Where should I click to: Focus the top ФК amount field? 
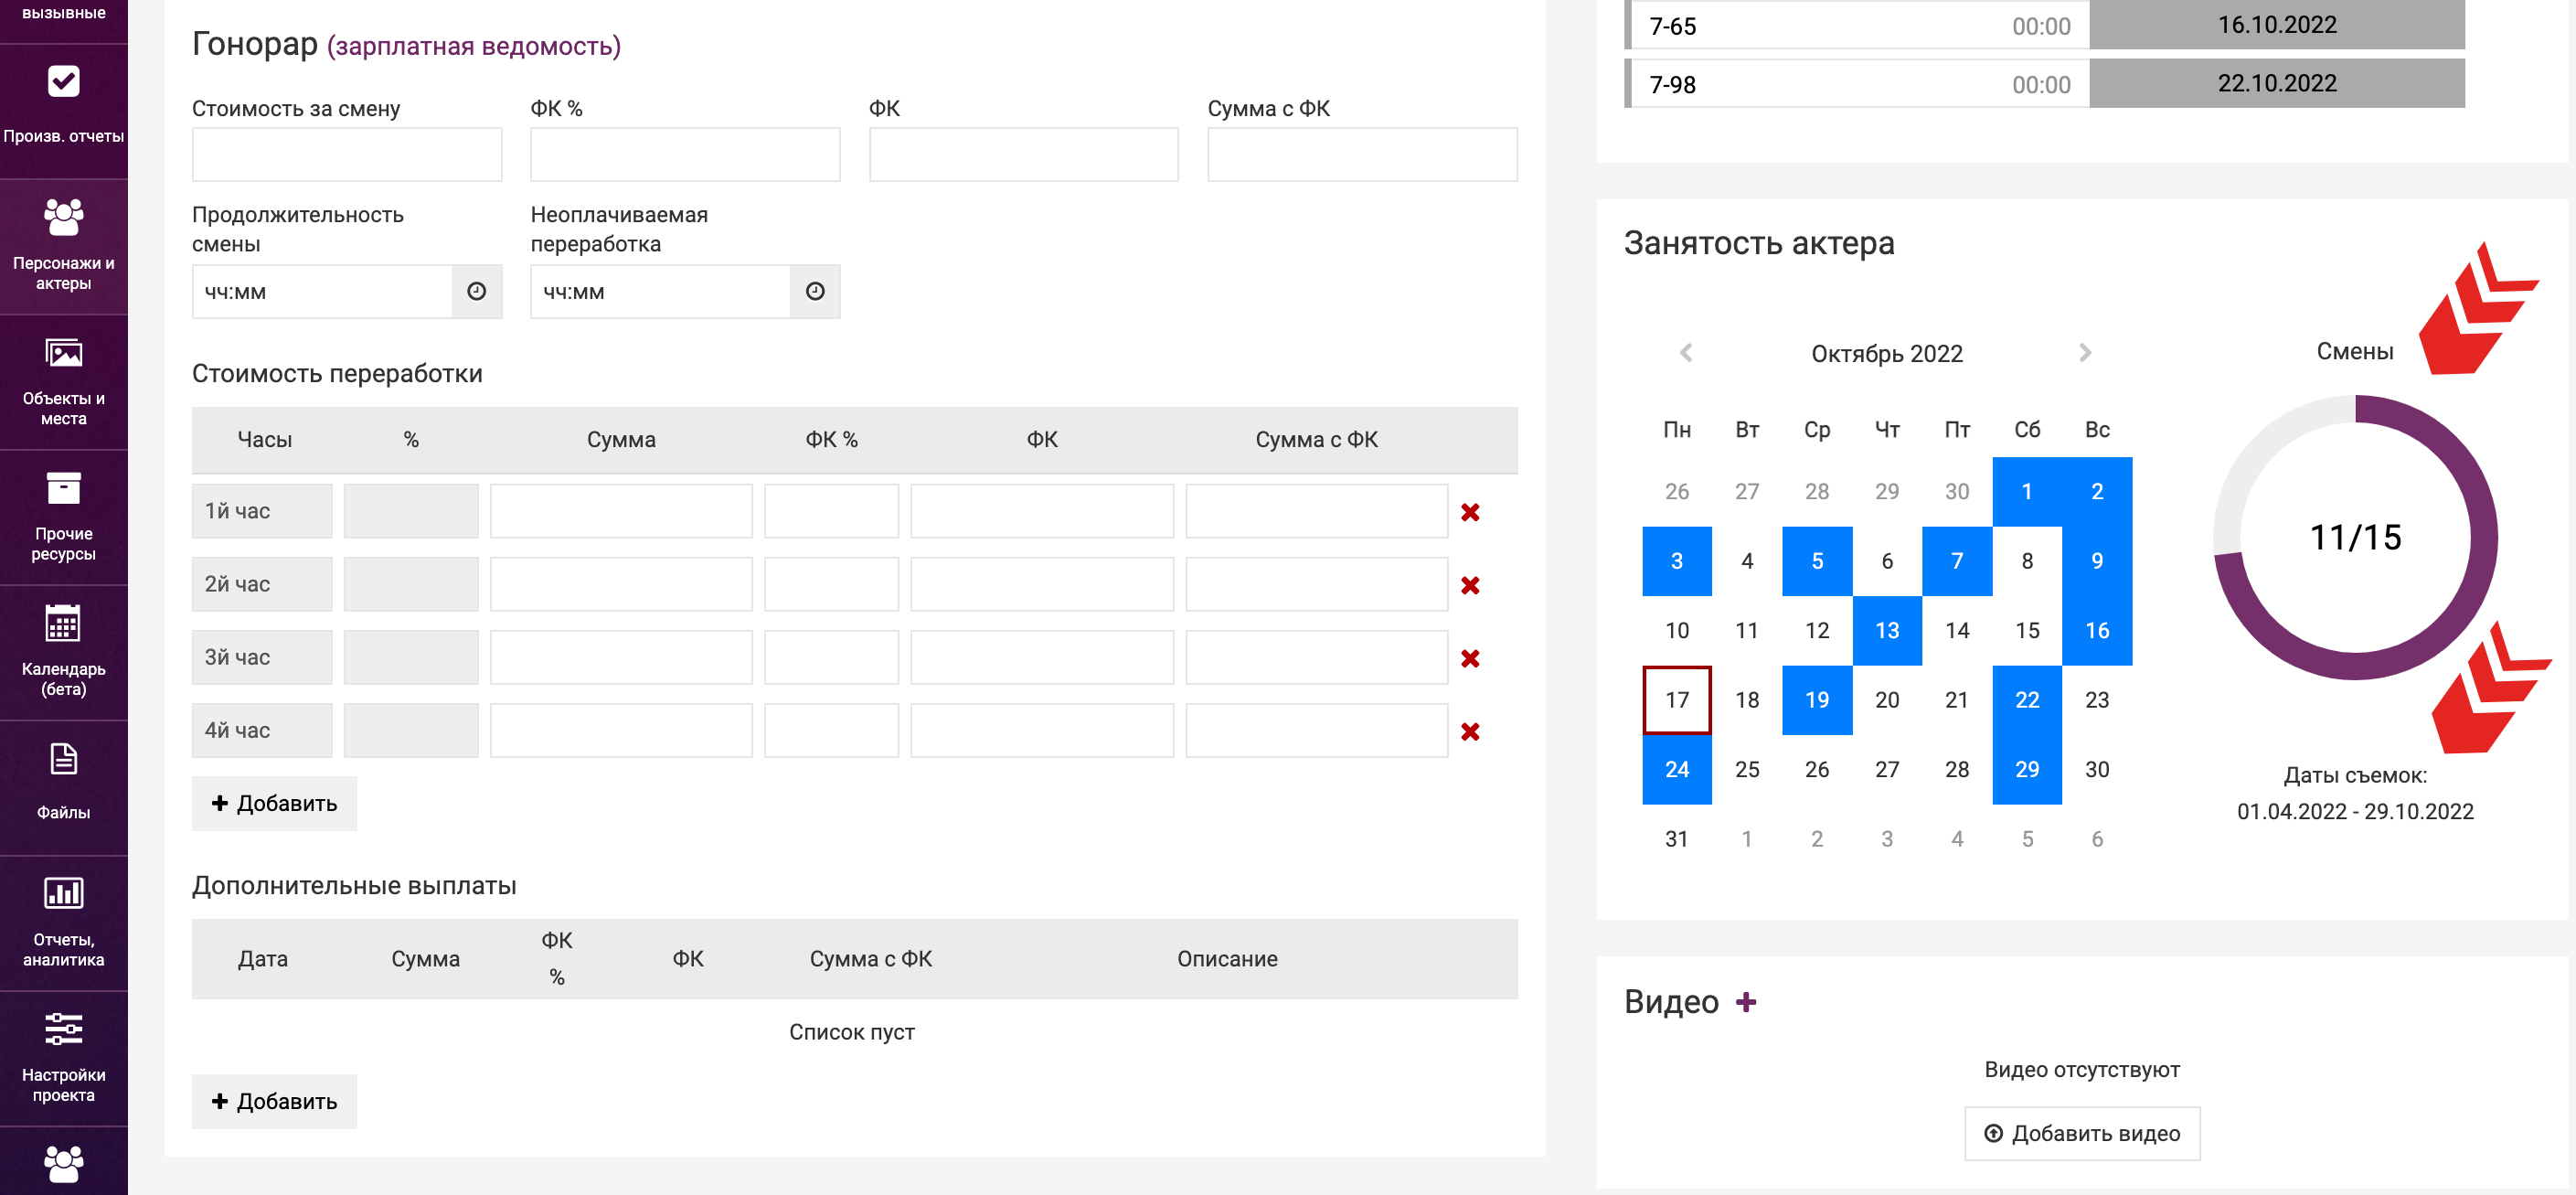[x=1024, y=154]
